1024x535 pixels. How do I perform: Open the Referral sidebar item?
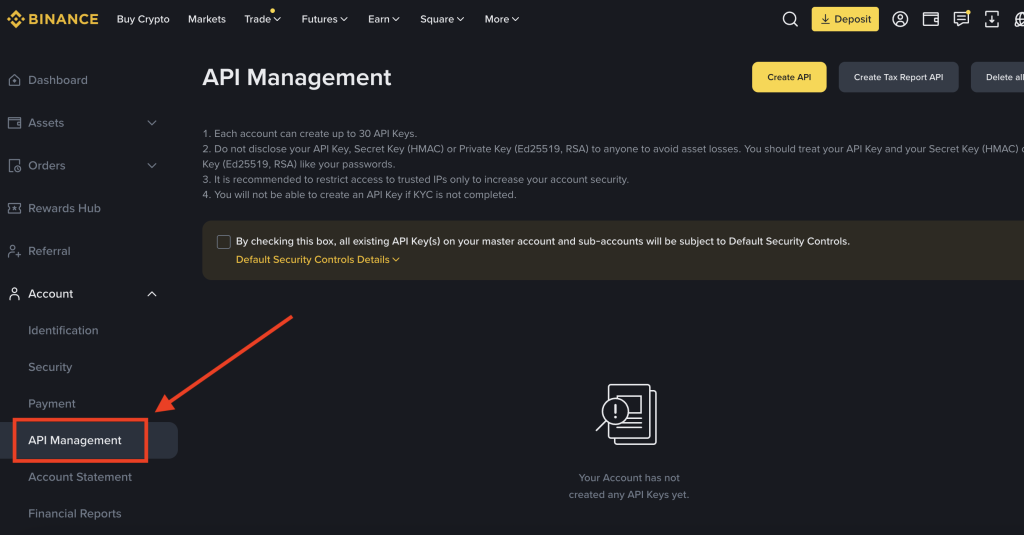tap(49, 251)
